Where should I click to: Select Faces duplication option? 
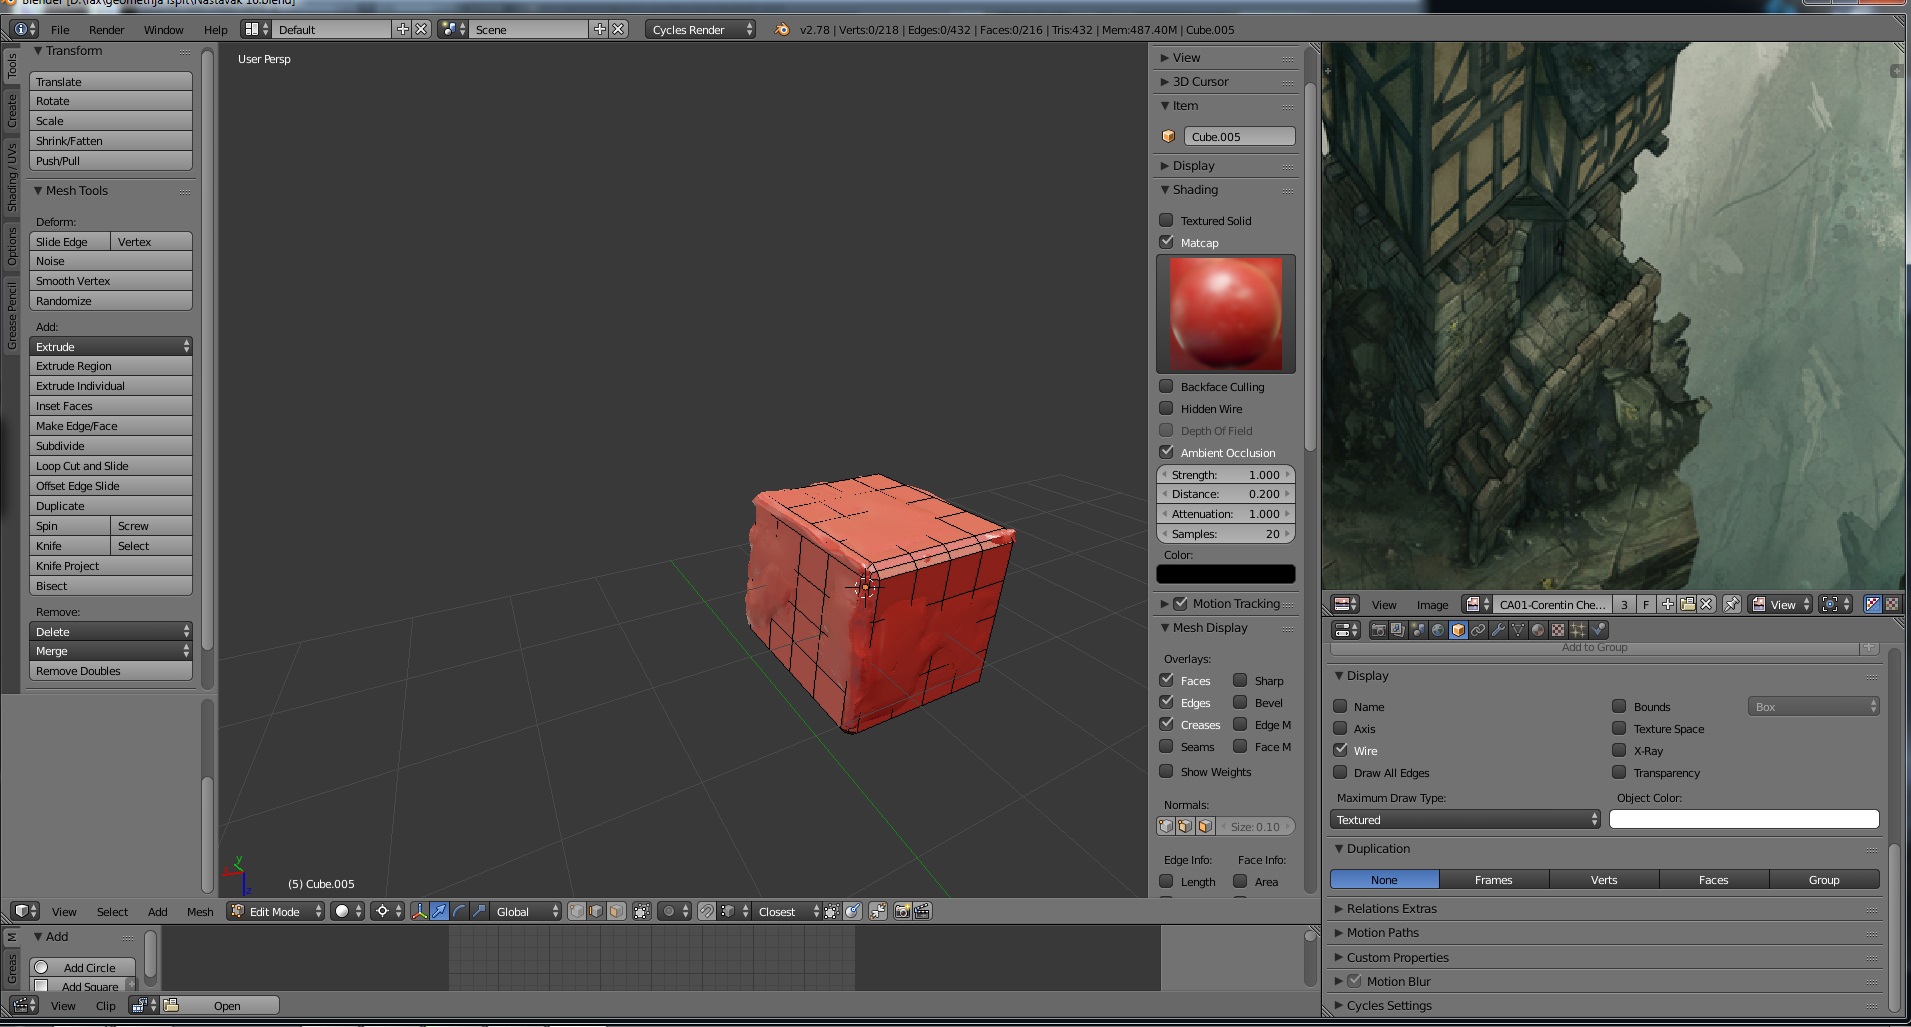pyautogui.click(x=1713, y=880)
